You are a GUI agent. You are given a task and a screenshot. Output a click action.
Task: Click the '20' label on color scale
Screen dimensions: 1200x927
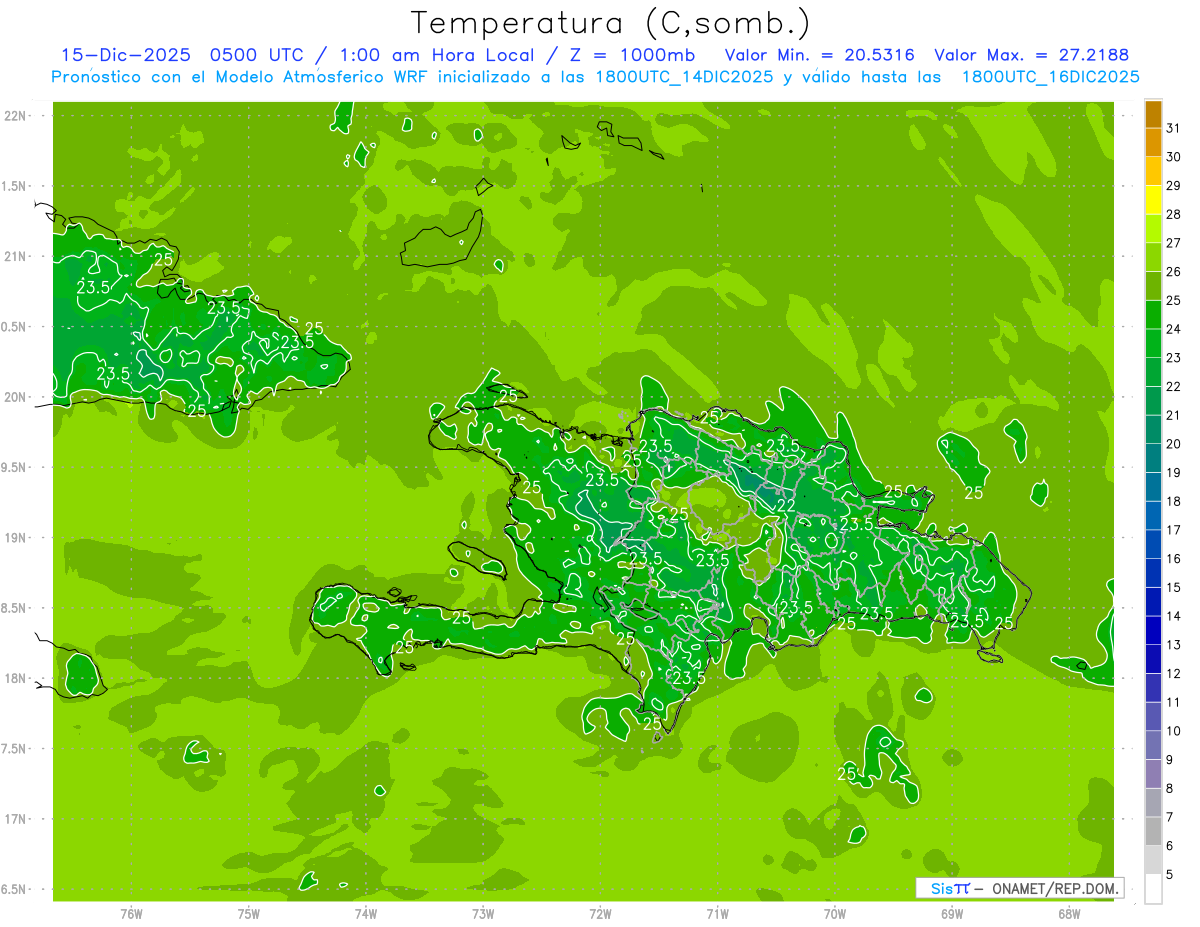coord(1173,444)
